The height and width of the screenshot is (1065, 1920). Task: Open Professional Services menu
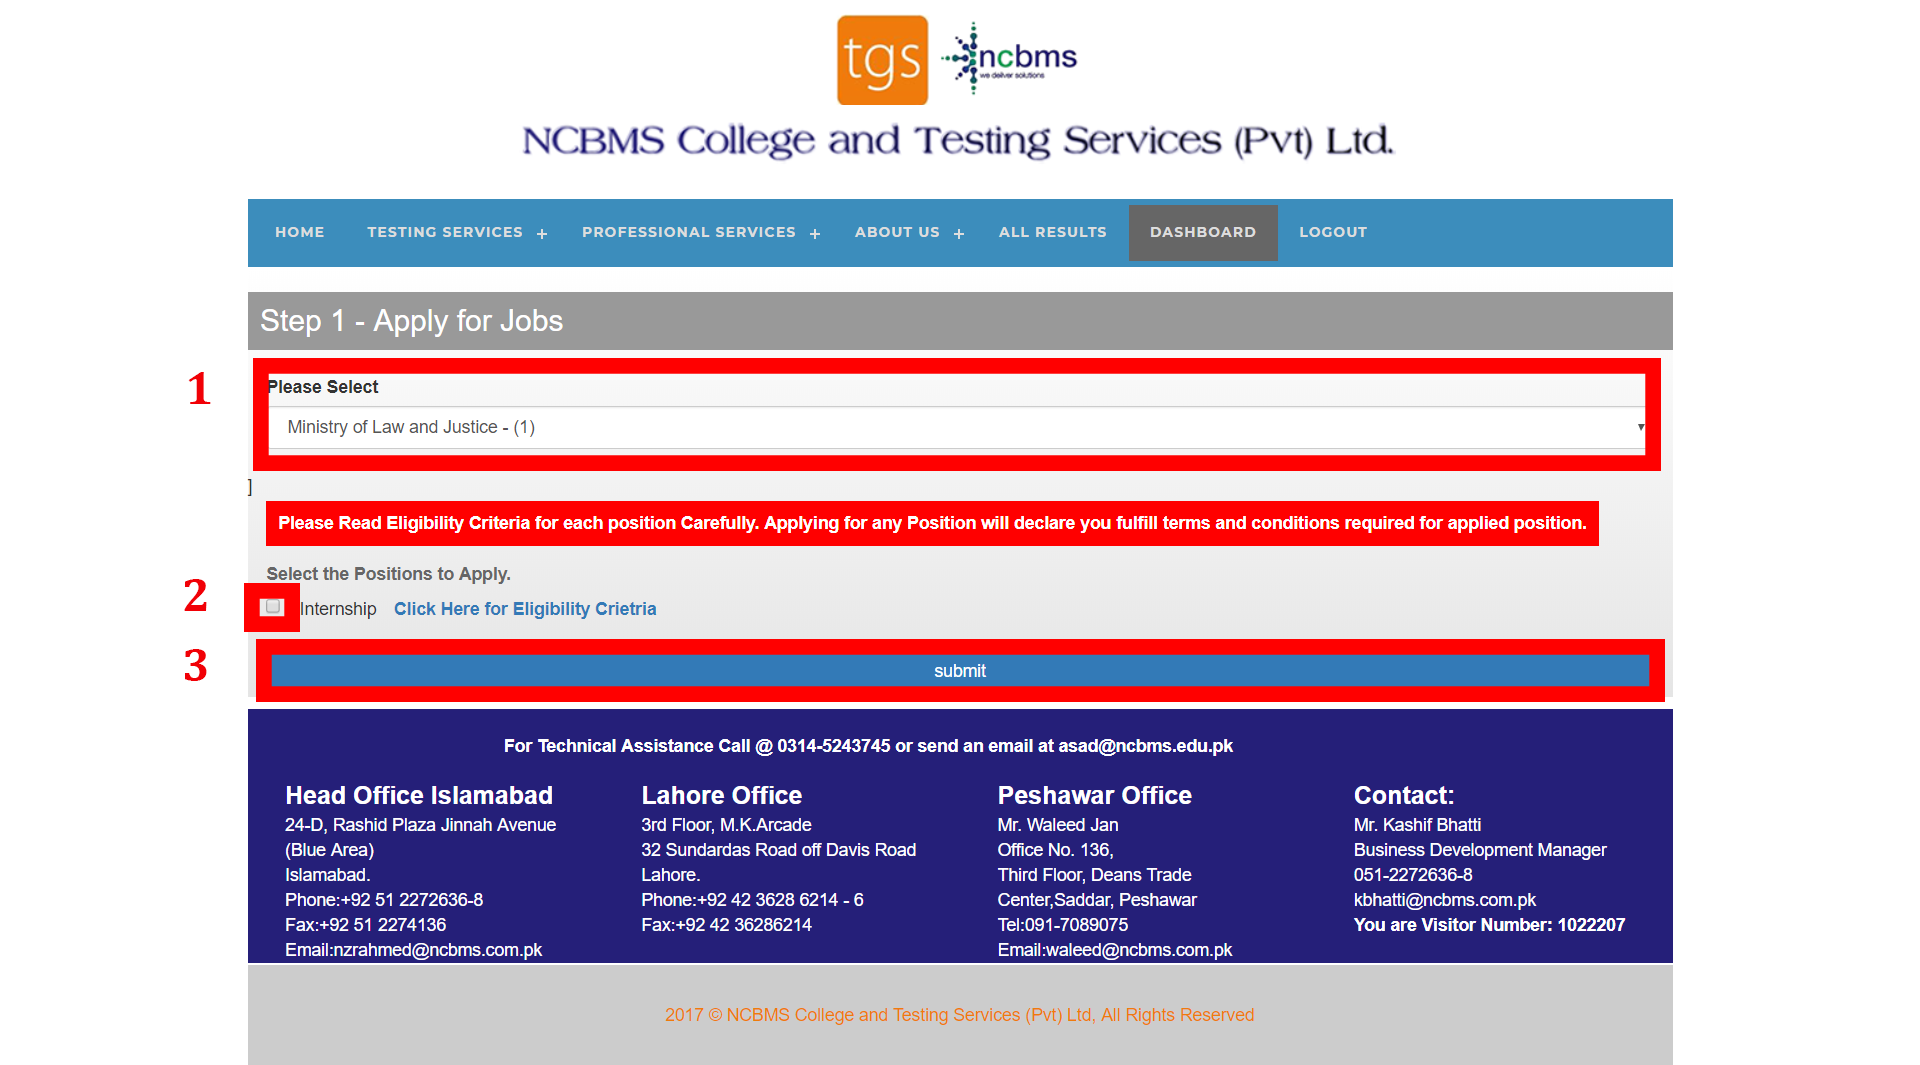[689, 232]
